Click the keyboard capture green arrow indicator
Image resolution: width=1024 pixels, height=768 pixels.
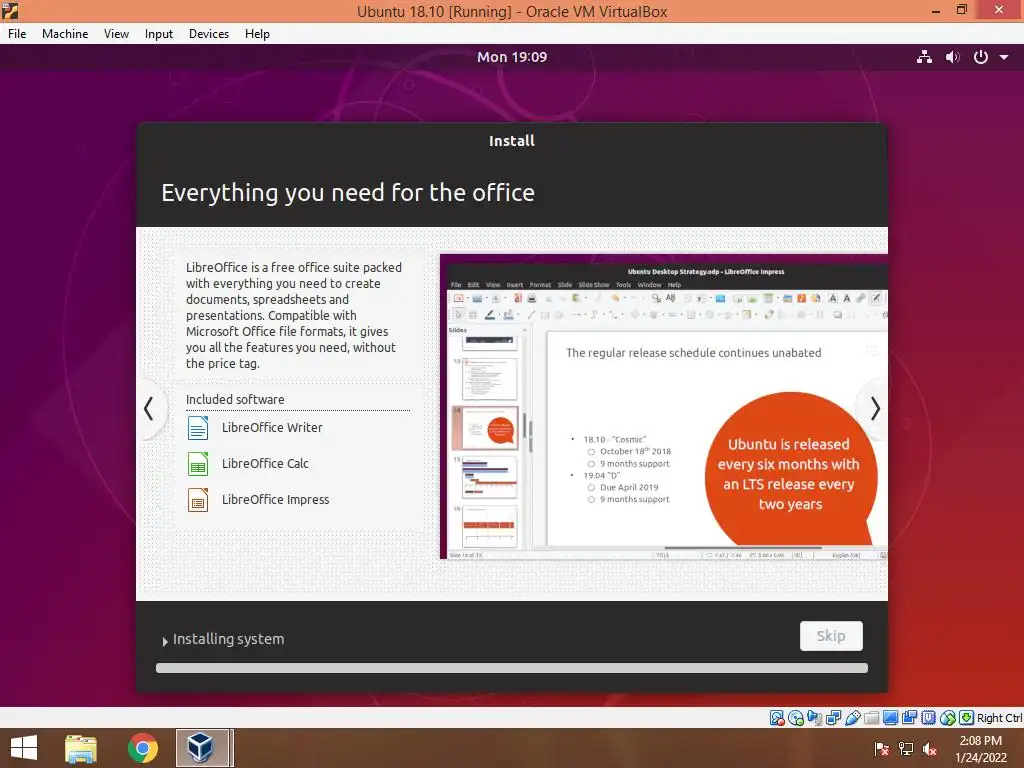coord(967,718)
